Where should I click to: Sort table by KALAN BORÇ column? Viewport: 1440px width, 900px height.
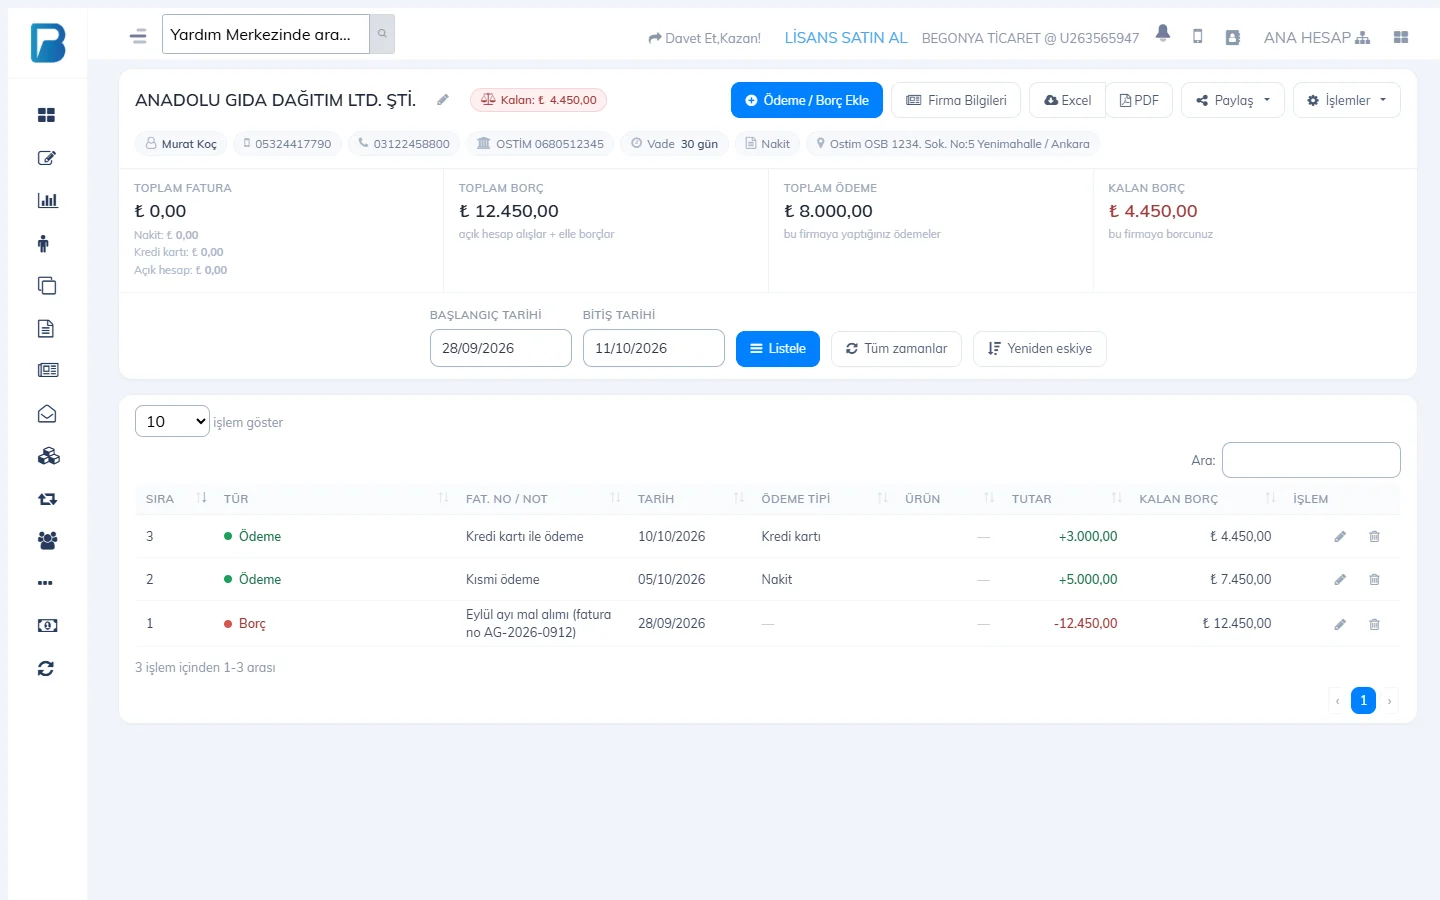pos(1205,499)
